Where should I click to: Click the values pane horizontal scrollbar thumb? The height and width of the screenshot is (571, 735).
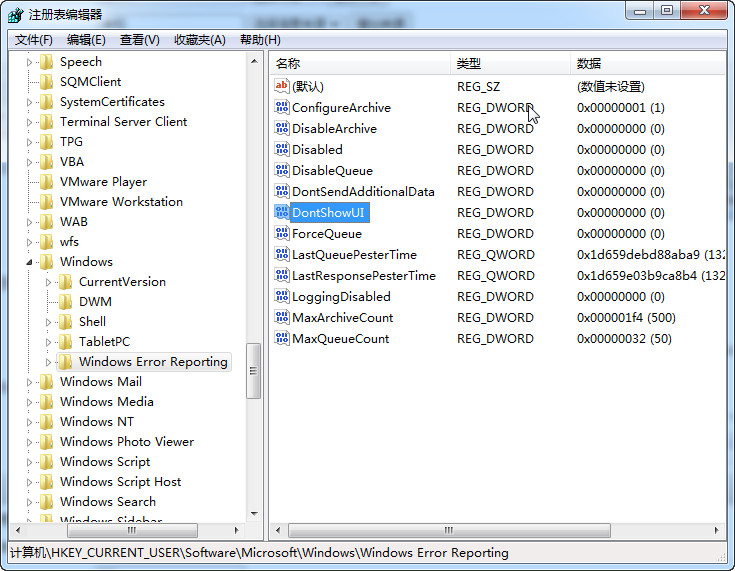click(449, 530)
